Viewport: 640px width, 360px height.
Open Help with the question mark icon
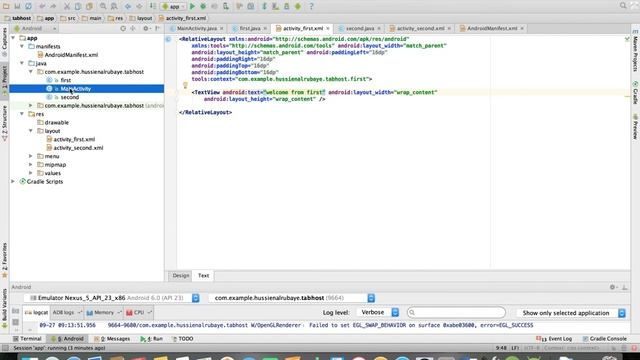click(311, 6)
